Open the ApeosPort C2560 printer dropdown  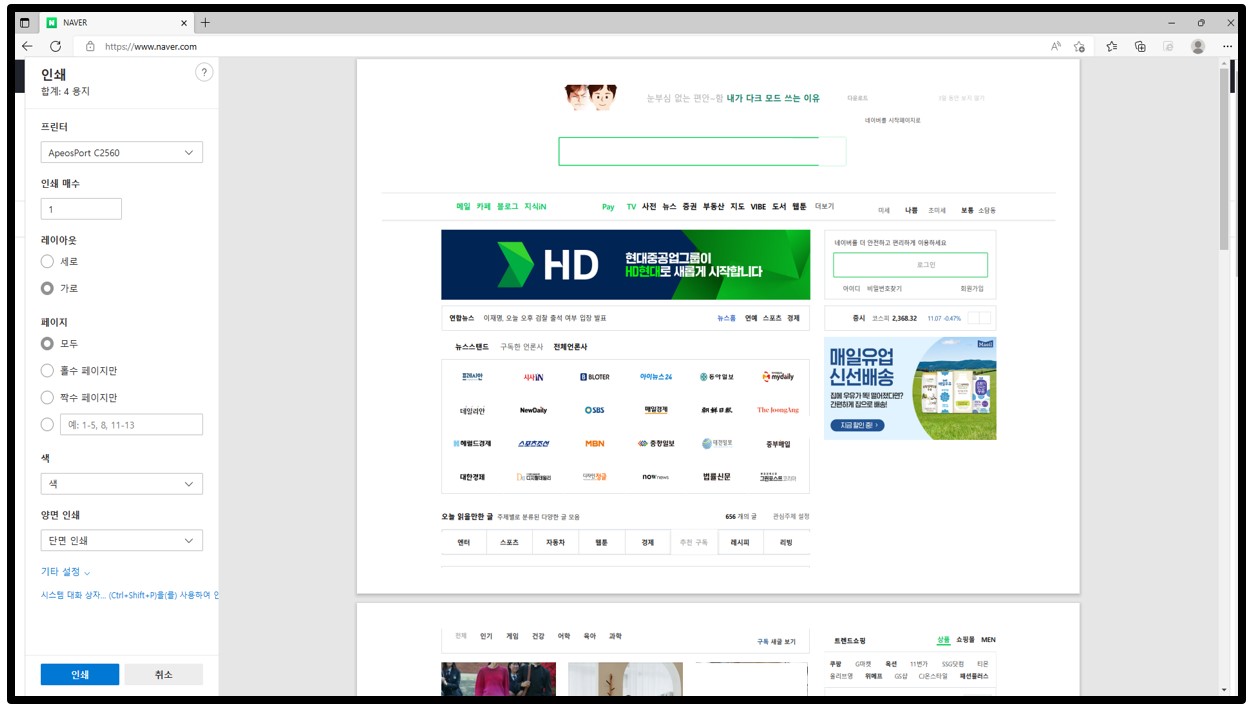click(x=121, y=153)
